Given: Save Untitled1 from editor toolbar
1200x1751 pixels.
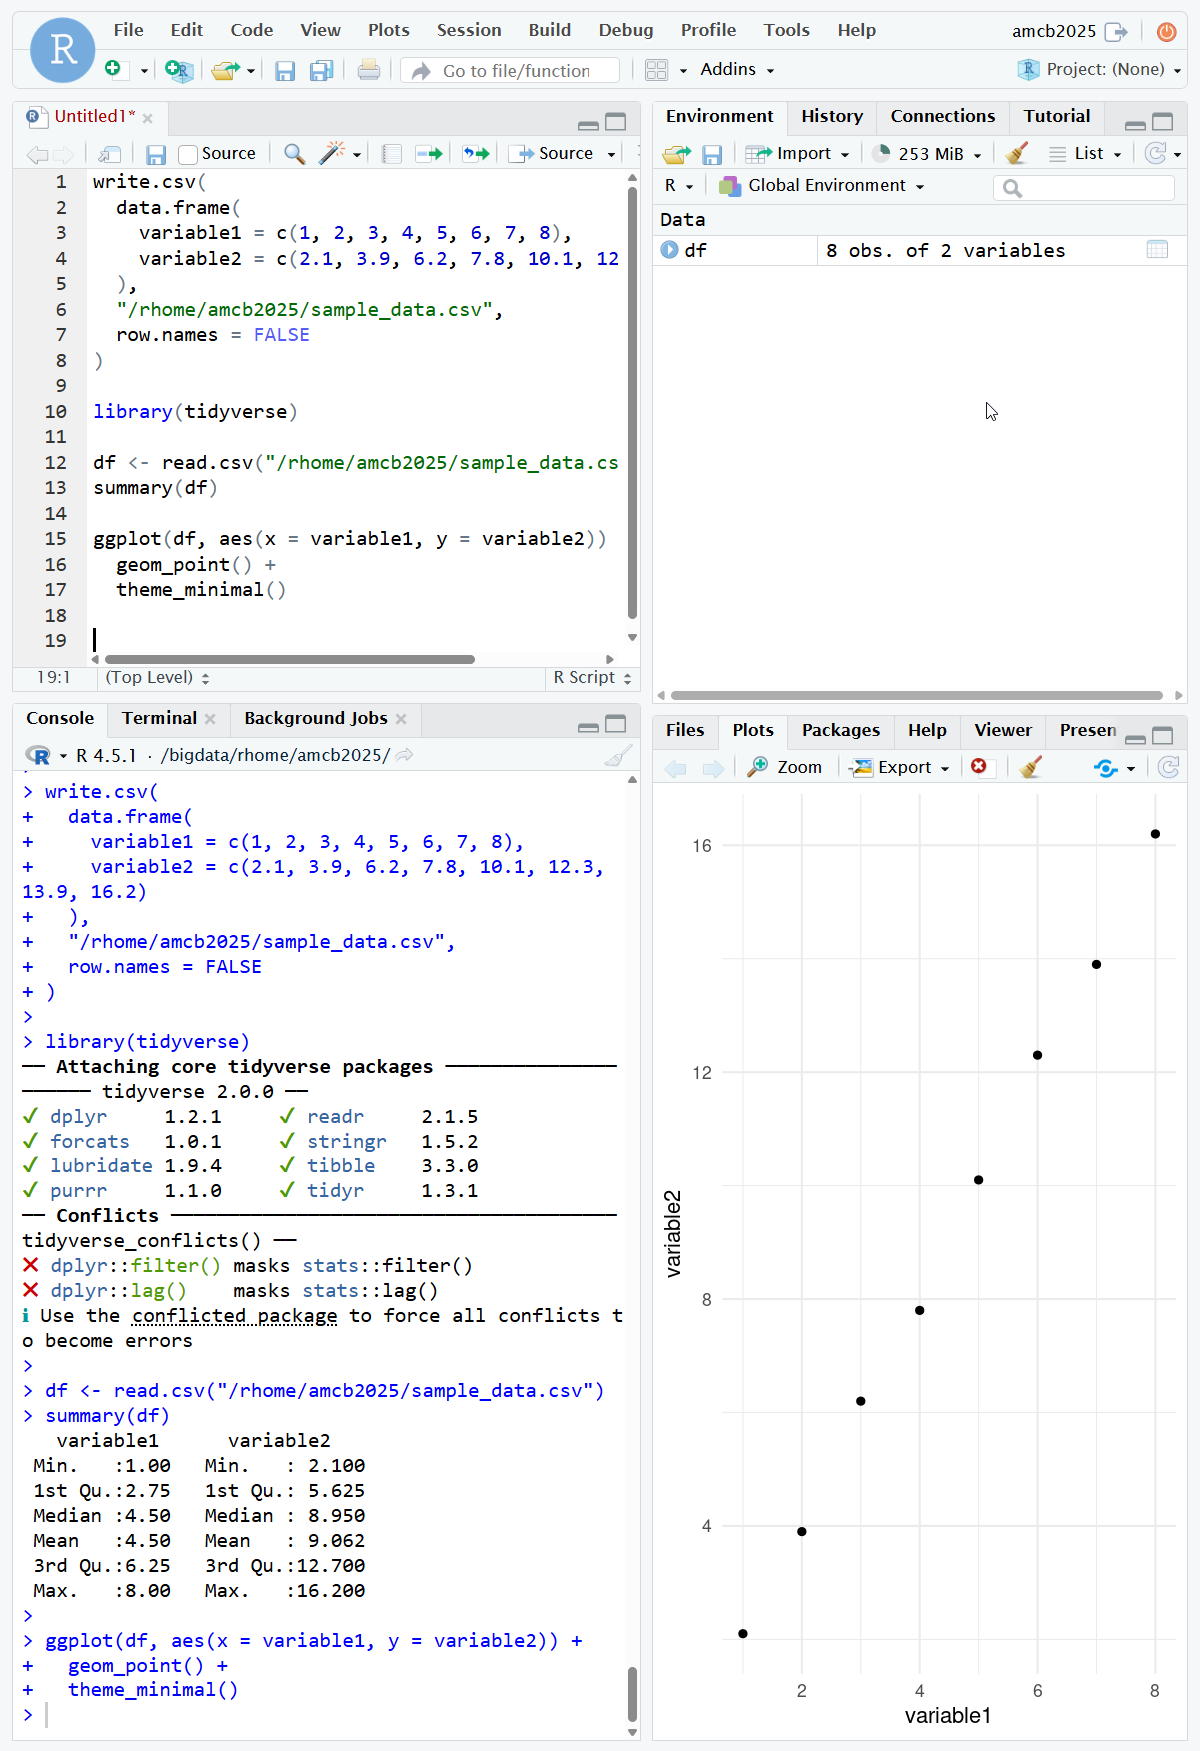Looking at the screenshot, I should 156,154.
